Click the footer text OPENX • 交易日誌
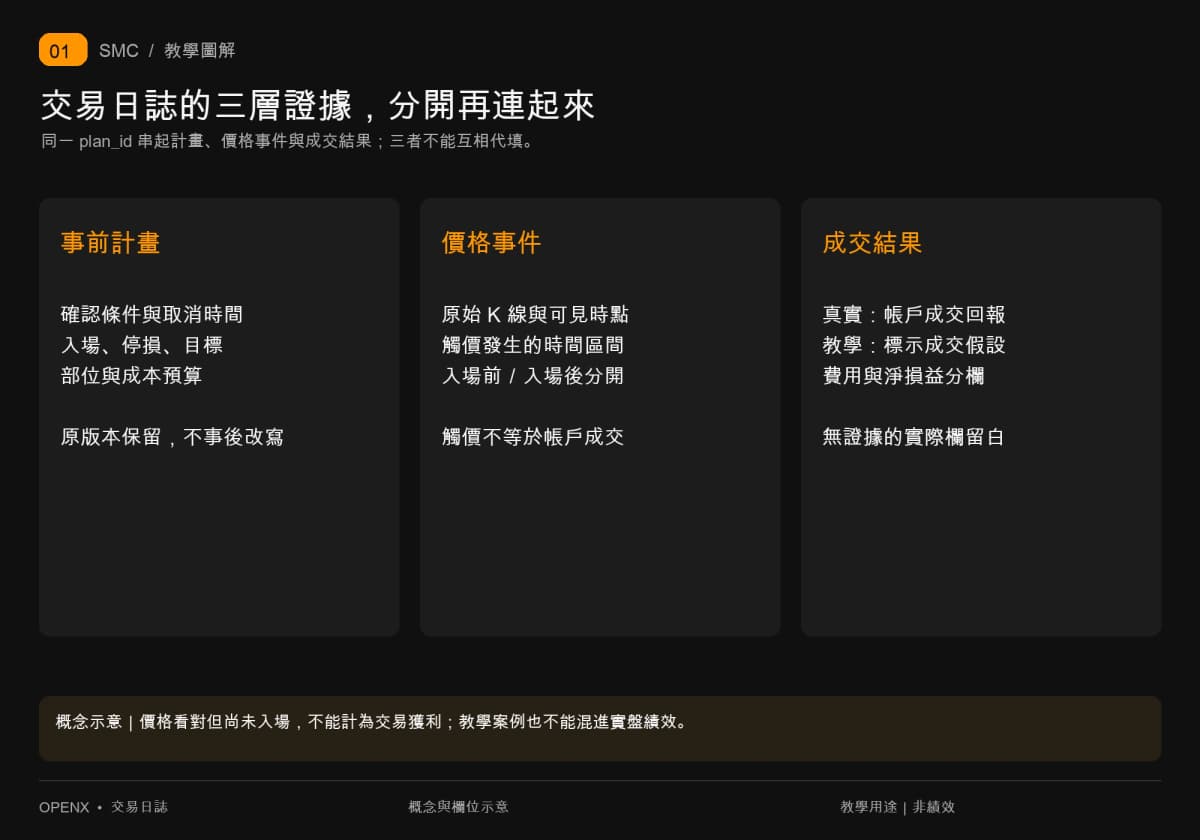Image resolution: width=1200 pixels, height=840 pixels. [104, 807]
